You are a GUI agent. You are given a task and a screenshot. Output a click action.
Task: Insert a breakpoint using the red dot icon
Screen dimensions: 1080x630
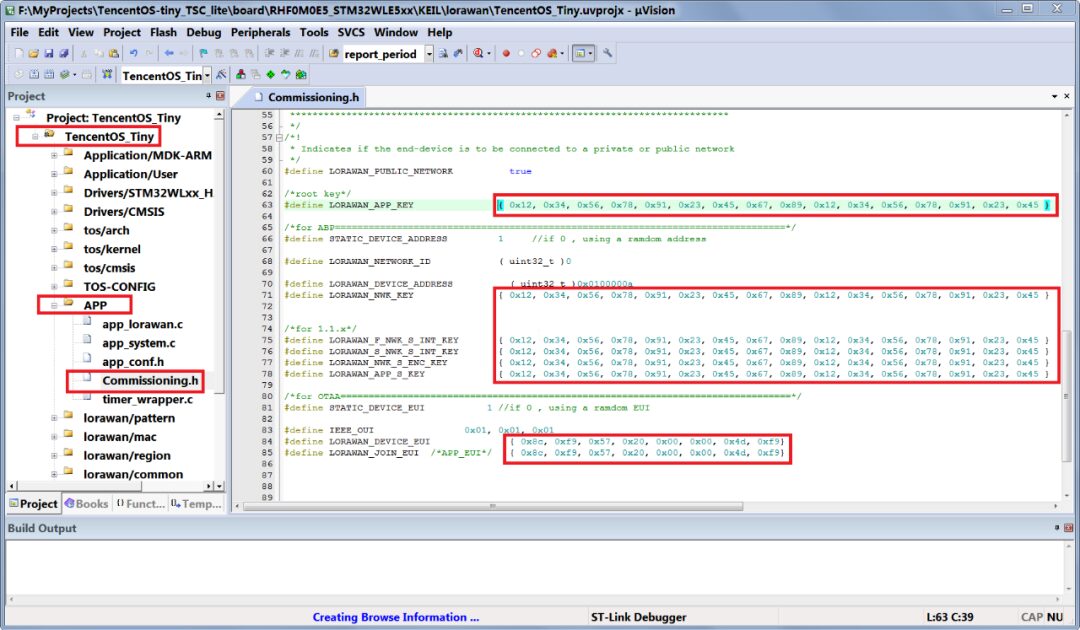506,53
